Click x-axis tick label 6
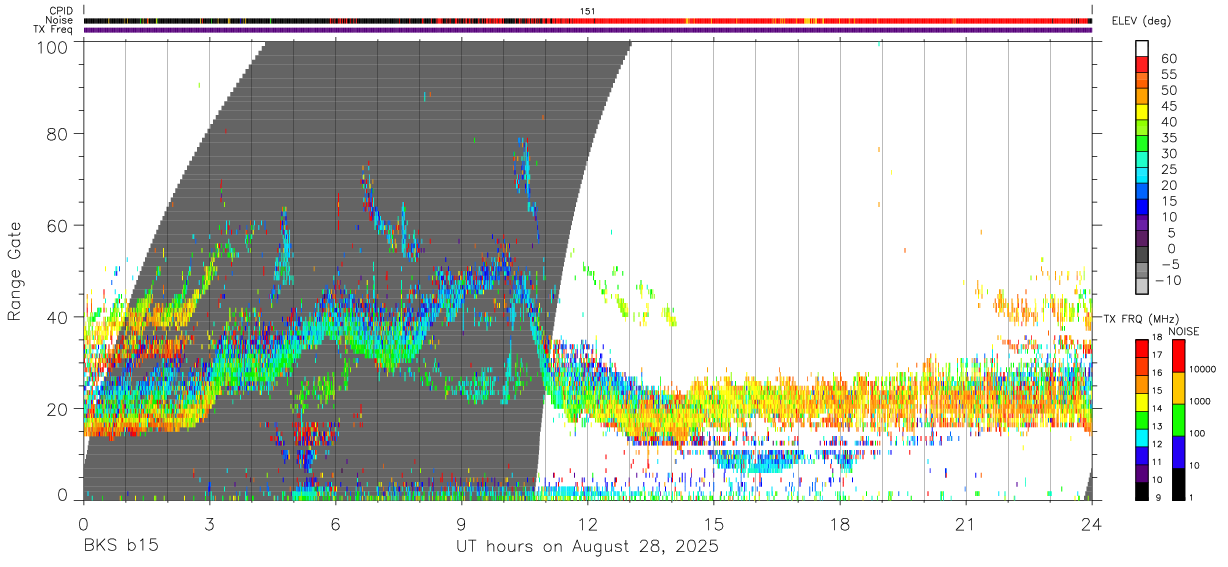1228x567 pixels. [335, 525]
